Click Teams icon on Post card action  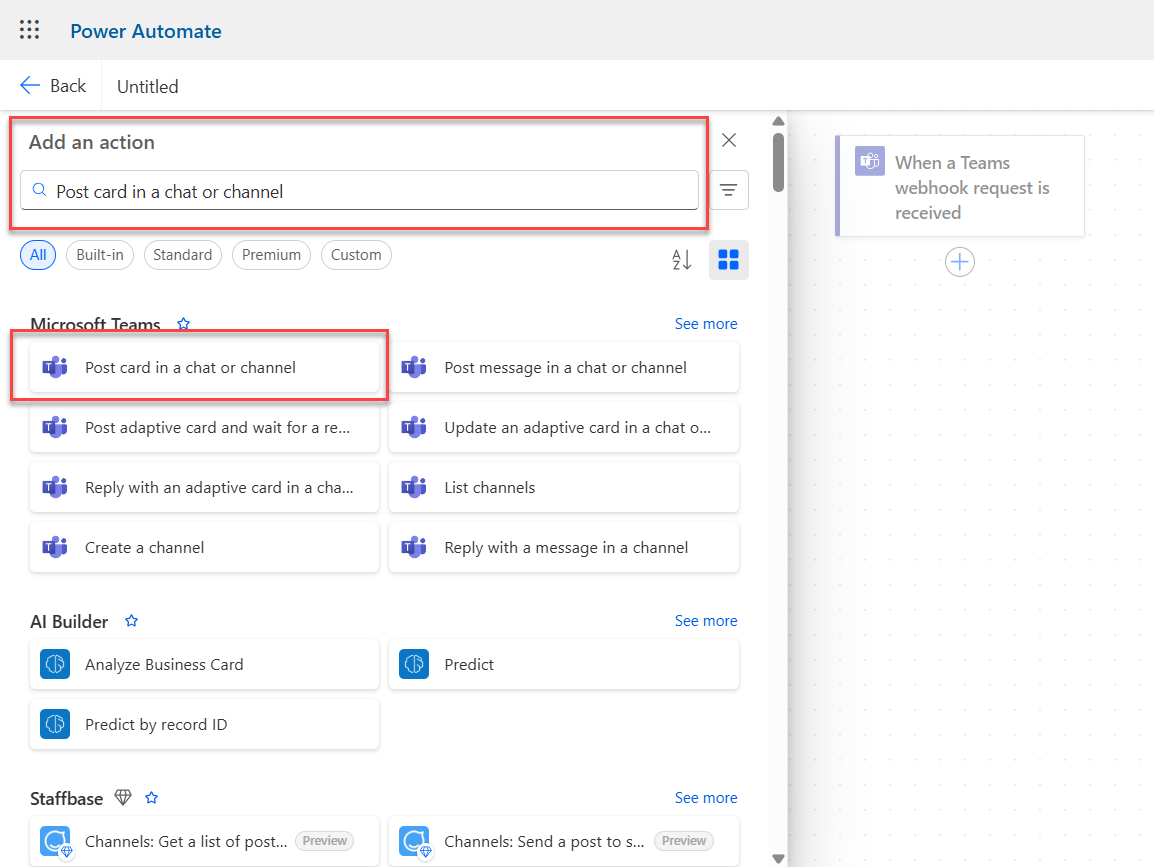click(x=55, y=367)
